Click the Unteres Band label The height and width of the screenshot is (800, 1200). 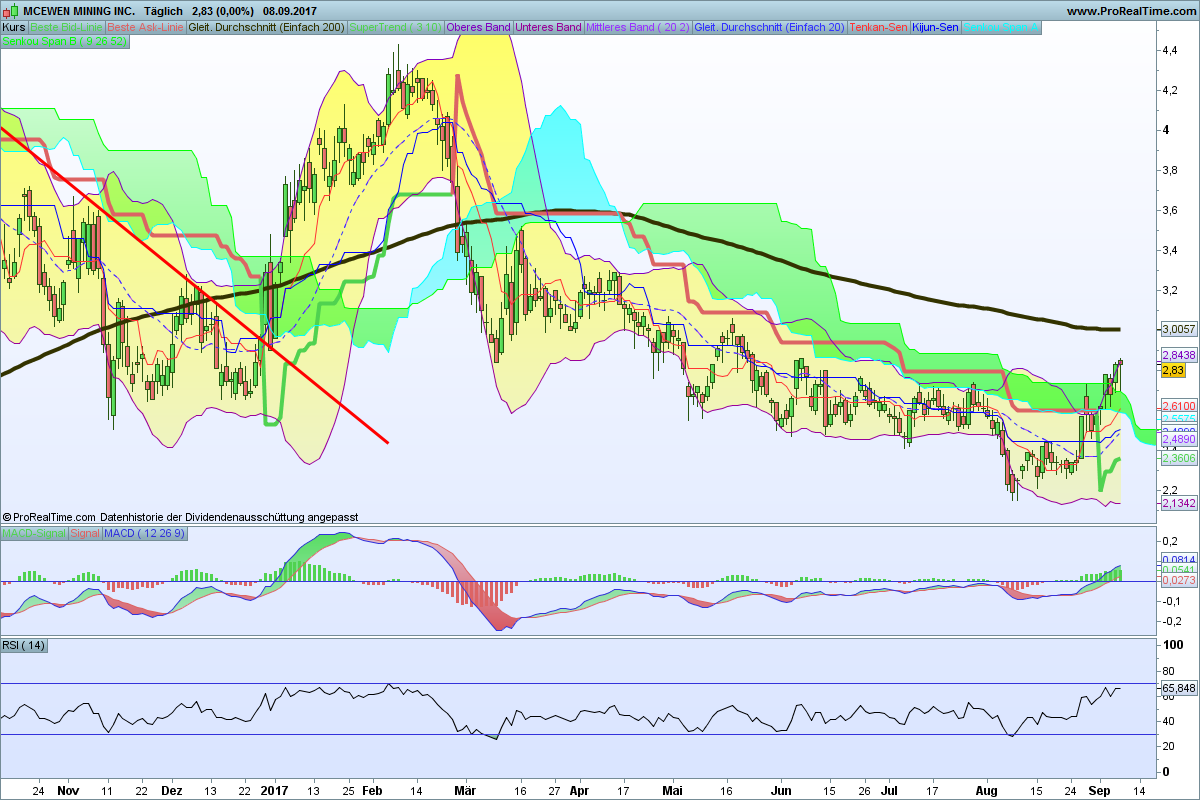tap(547, 27)
